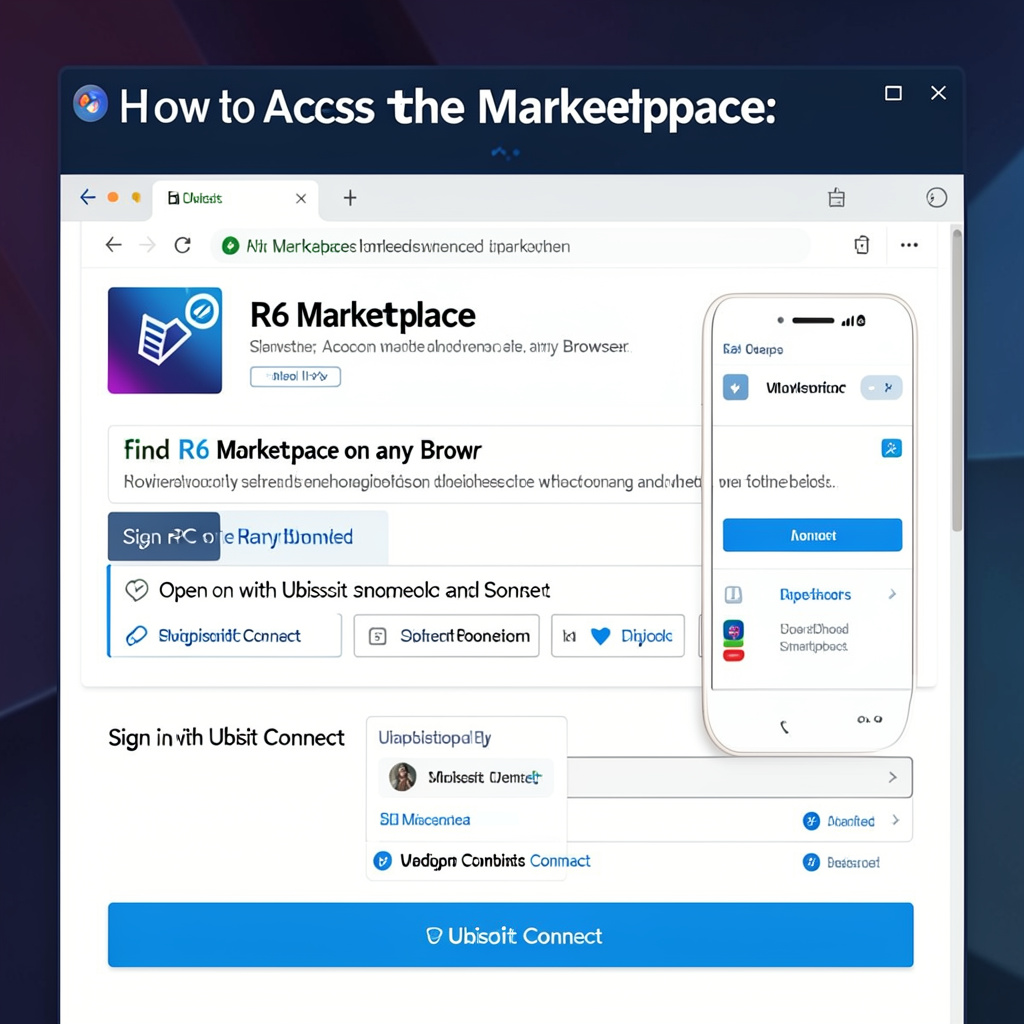1024x1024 pixels.
Task: Click the large blue Ubisoft Connect button
Action: coord(510,935)
